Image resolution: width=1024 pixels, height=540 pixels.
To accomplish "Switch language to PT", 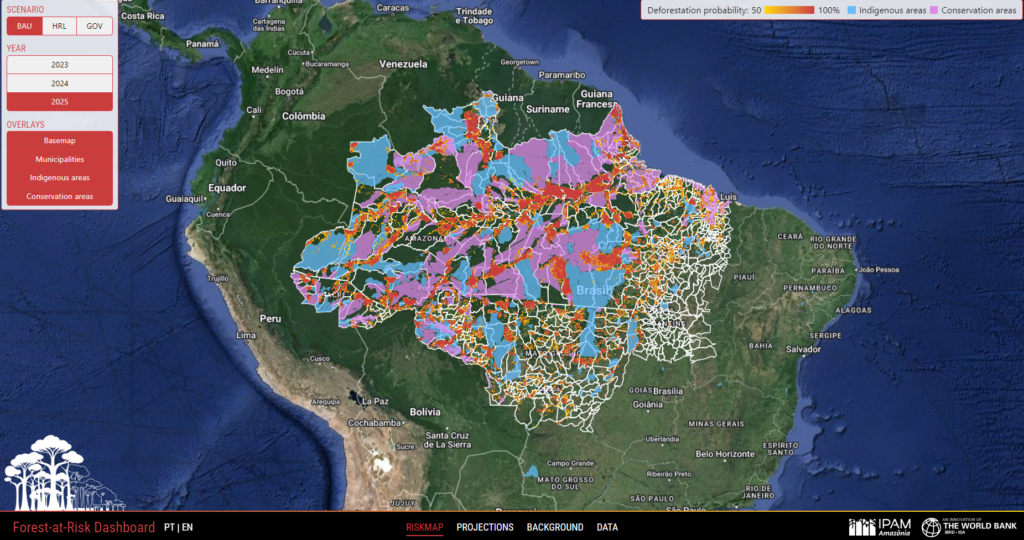I will 169,527.
